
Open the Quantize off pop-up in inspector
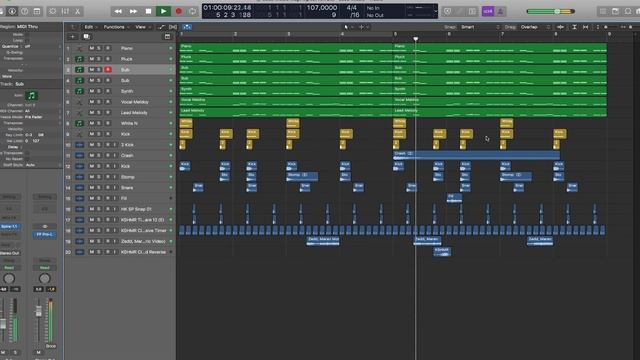42,47
